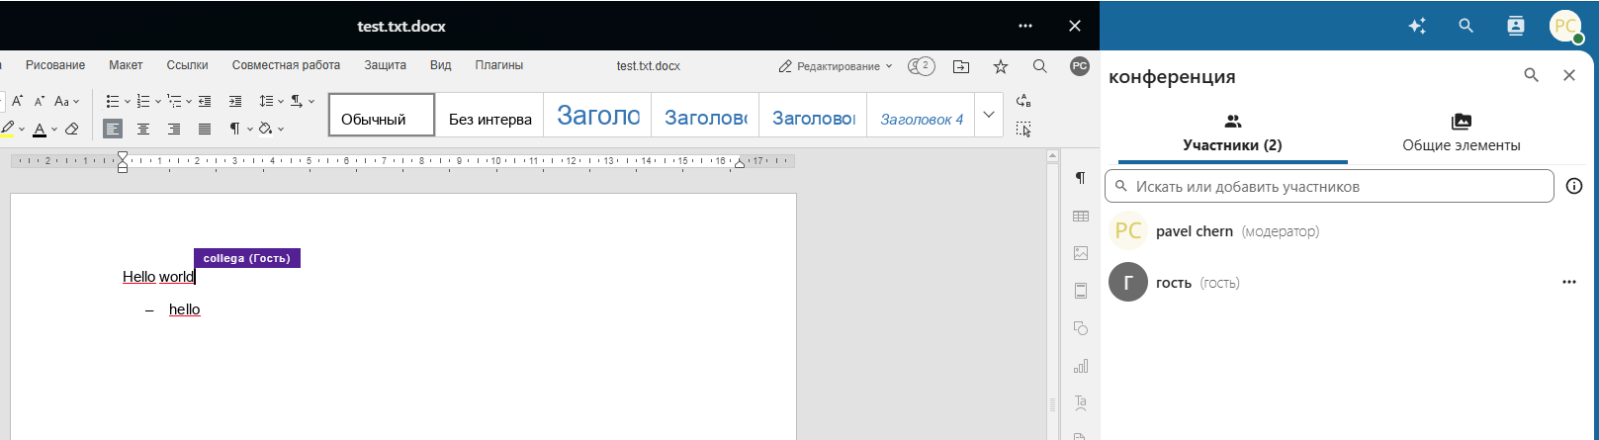
Task: Open the Совместная работа ribbon tab
Action: (286, 65)
